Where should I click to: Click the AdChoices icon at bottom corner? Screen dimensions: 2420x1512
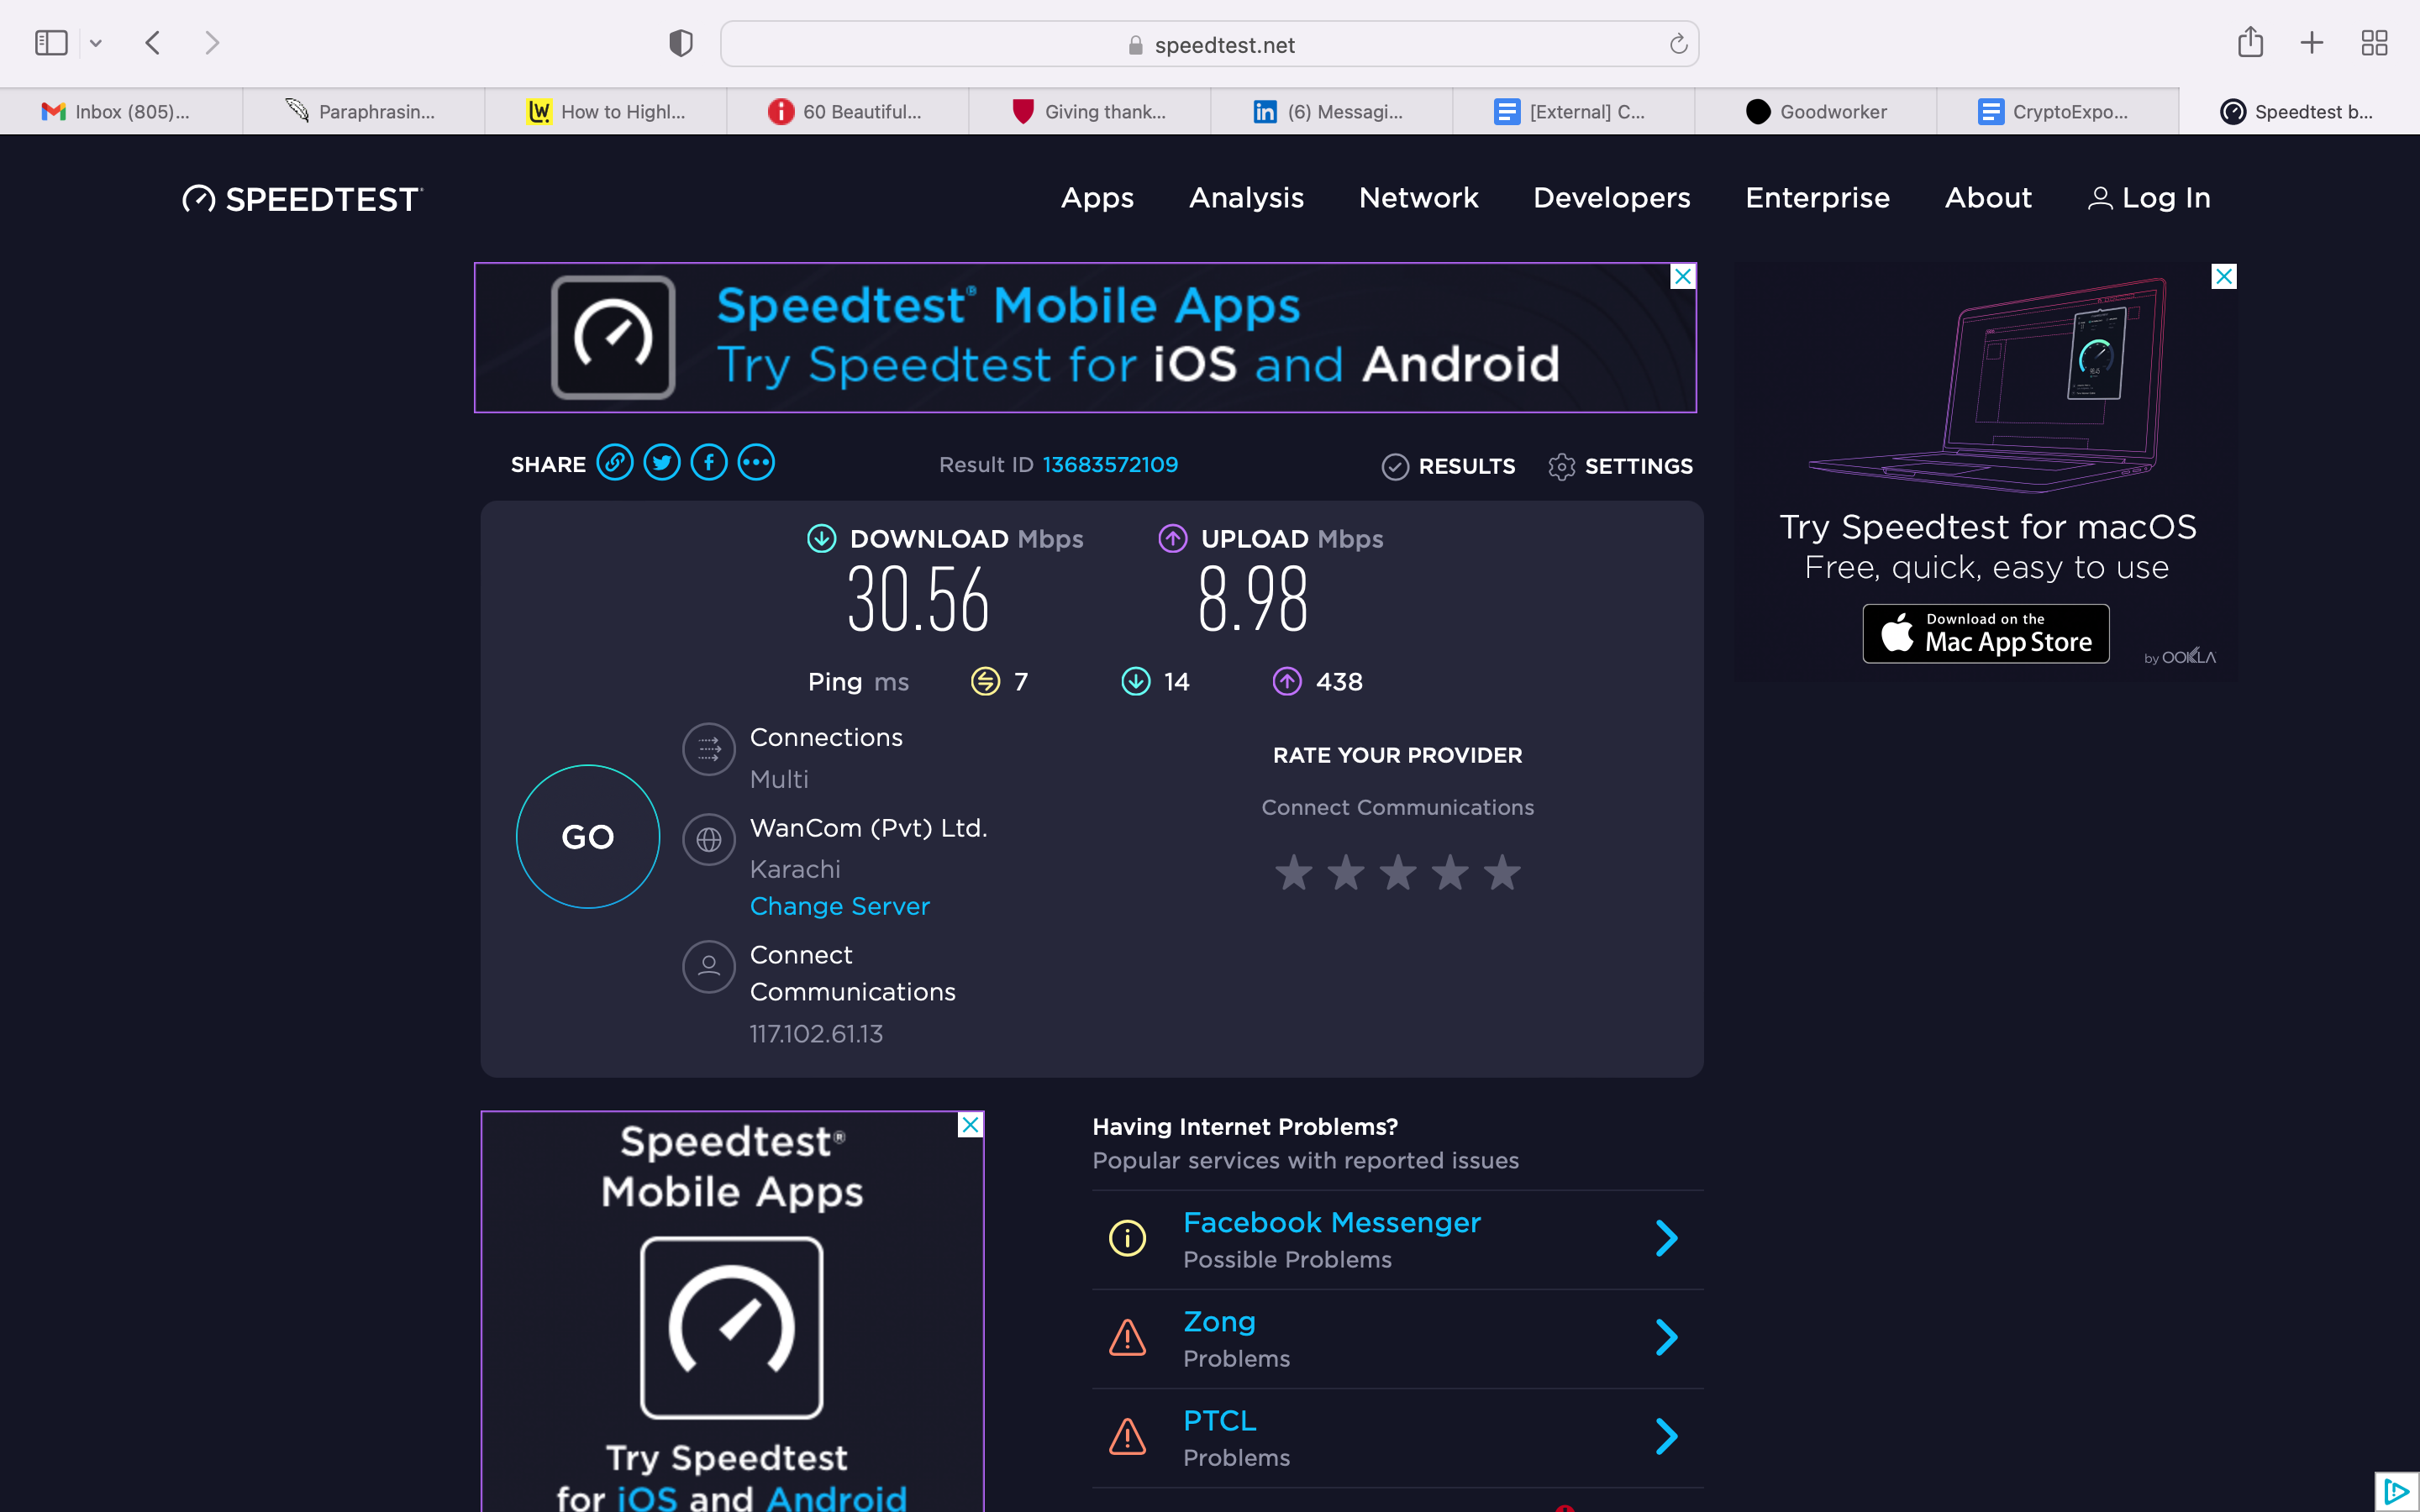click(x=2396, y=1492)
